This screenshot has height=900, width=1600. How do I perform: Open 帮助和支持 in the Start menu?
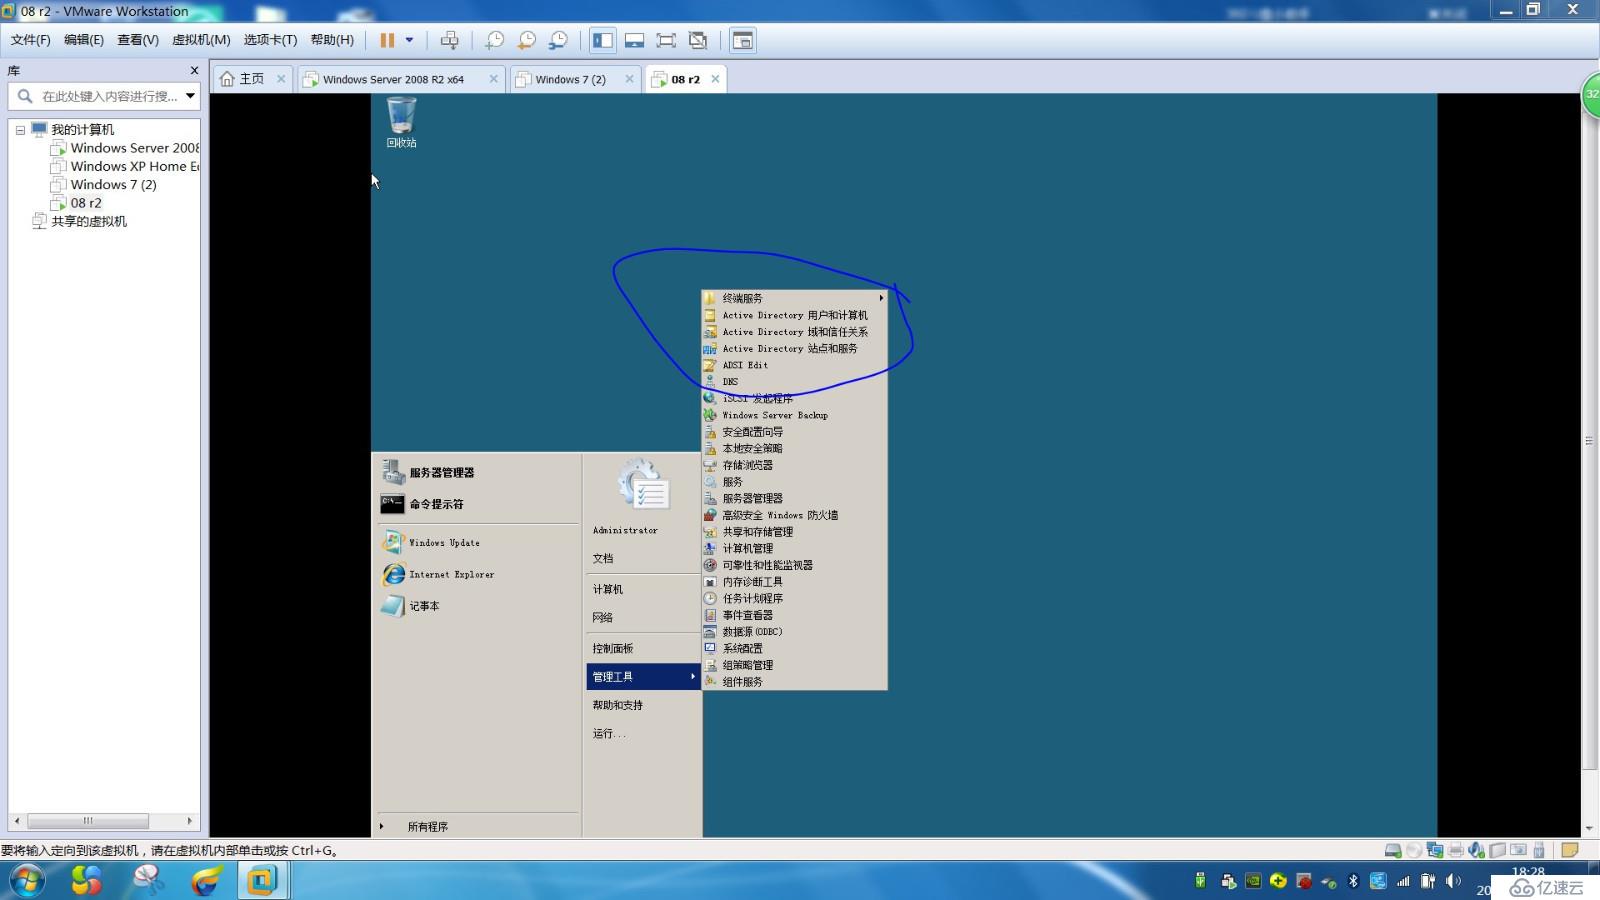(618, 705)
